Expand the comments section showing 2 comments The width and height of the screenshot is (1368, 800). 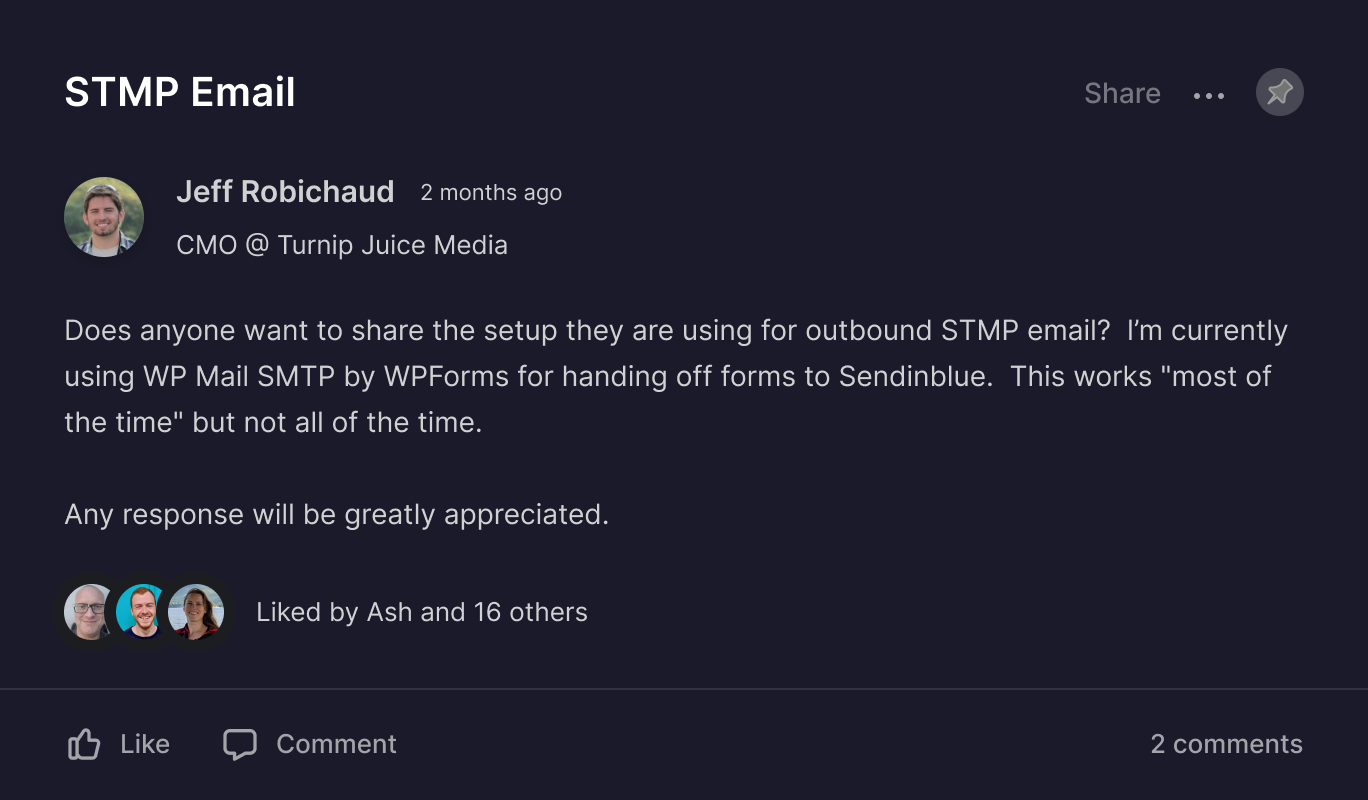[1227, 744]
